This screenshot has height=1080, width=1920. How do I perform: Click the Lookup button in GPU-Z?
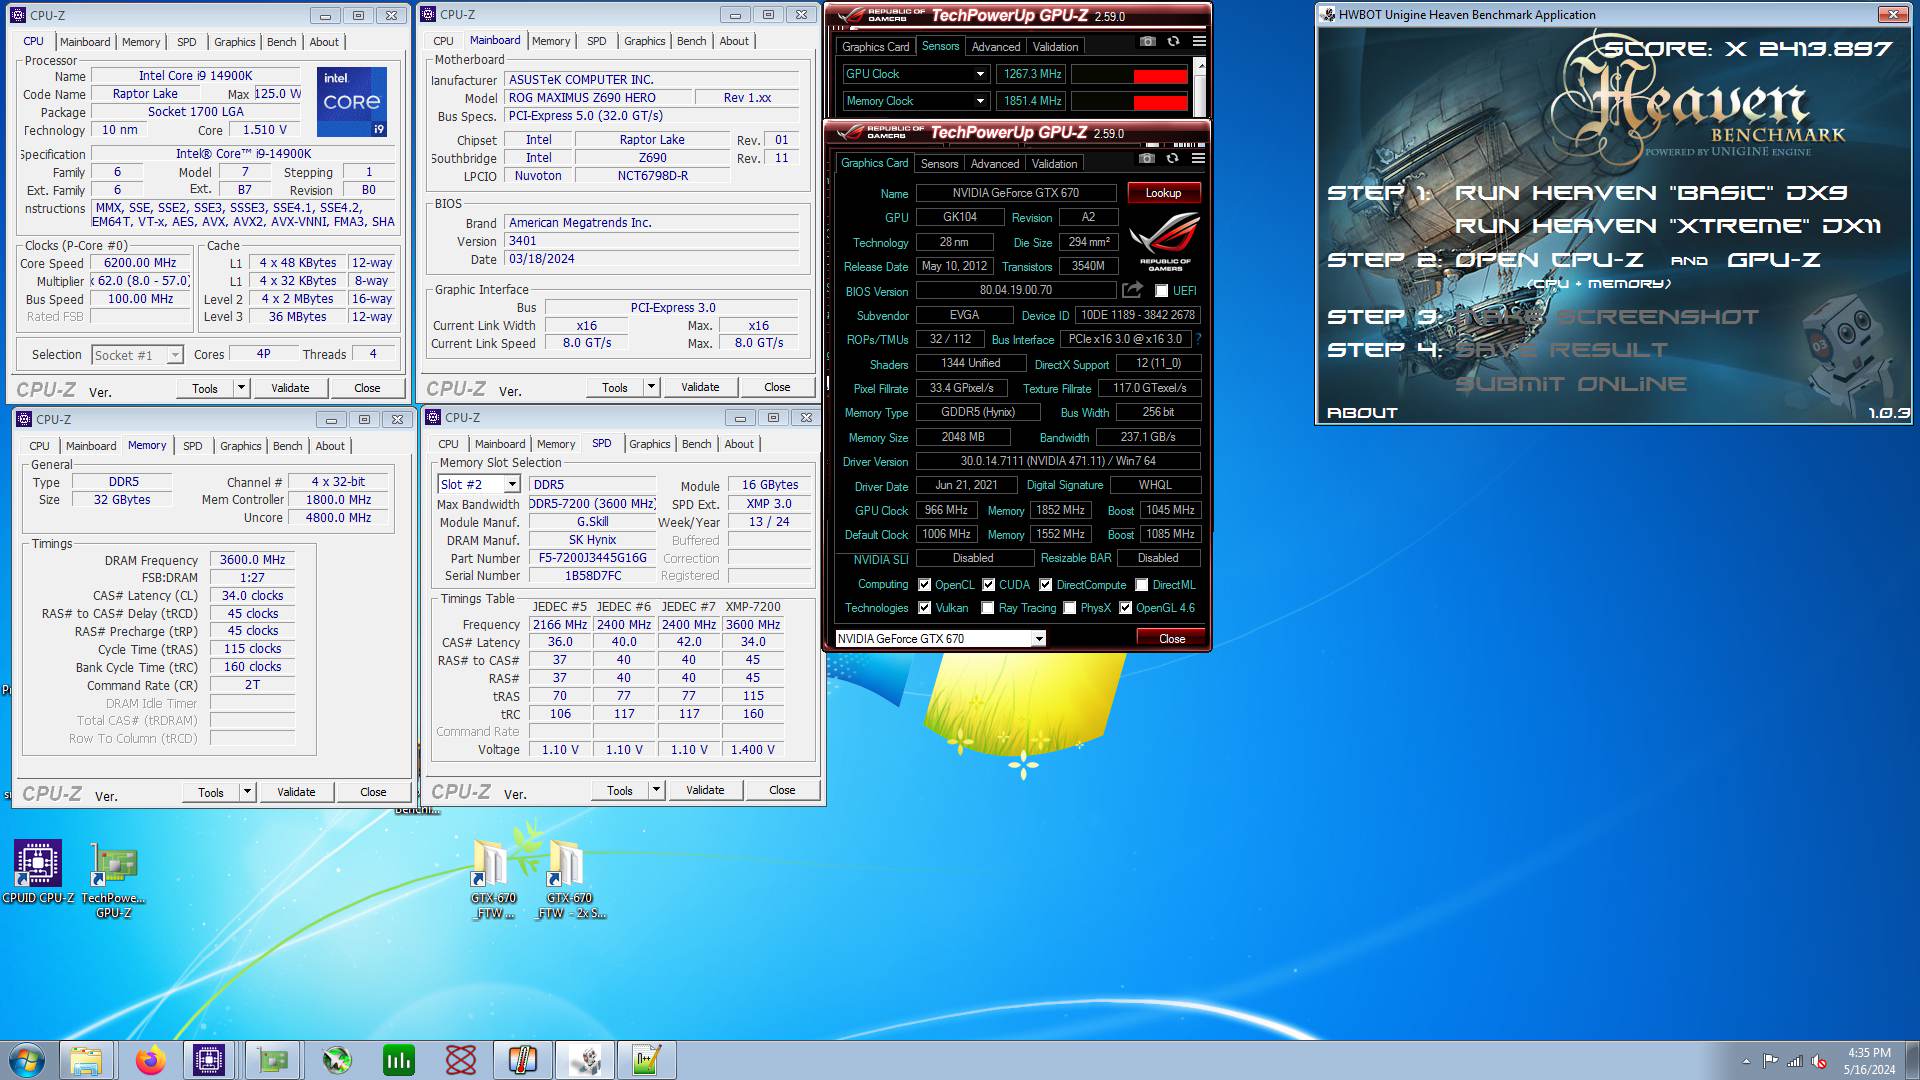(x=1163, y=193)
